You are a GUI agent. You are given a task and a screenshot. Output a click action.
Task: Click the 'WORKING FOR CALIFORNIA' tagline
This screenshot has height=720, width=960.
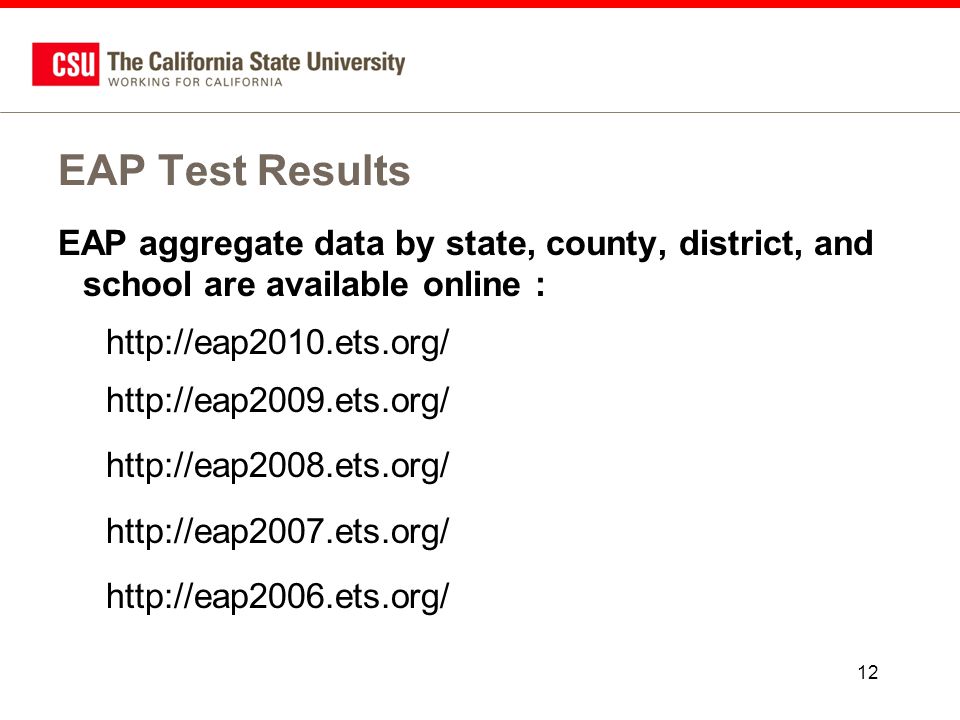195,82
